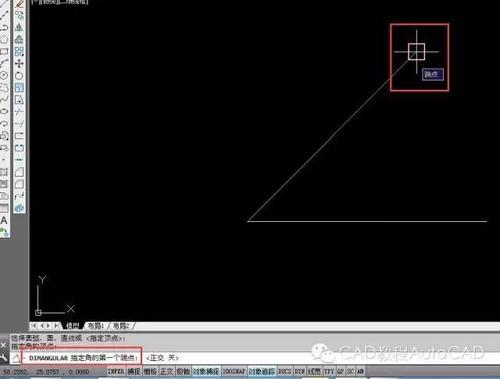
Task: Select the Stretch tool
Action: [19, 99]
